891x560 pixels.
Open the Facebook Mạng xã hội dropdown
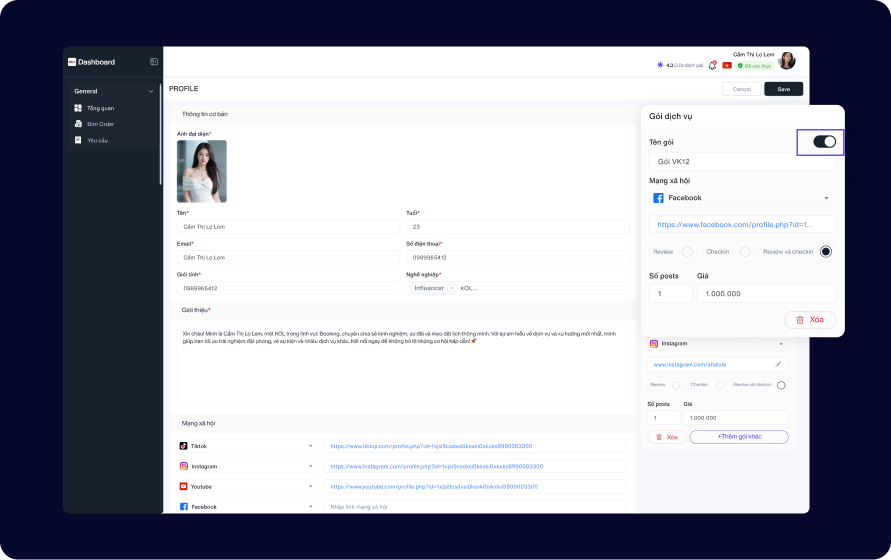742,198
